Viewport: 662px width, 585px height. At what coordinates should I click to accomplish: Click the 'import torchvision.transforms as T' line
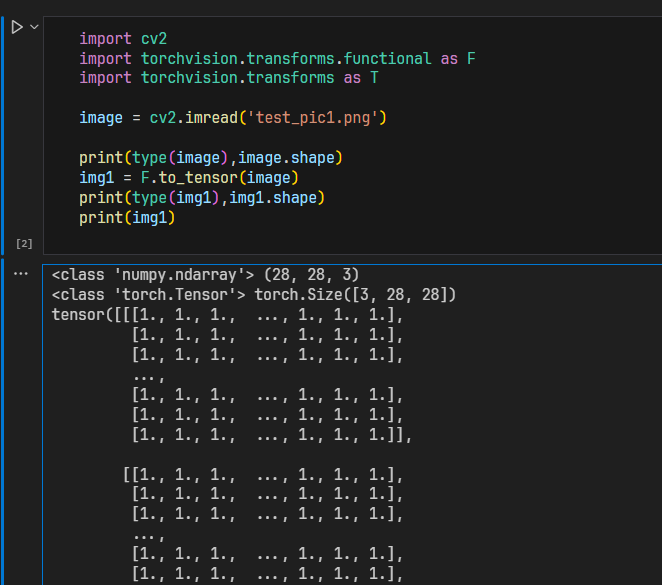click(x=228, y=78)
